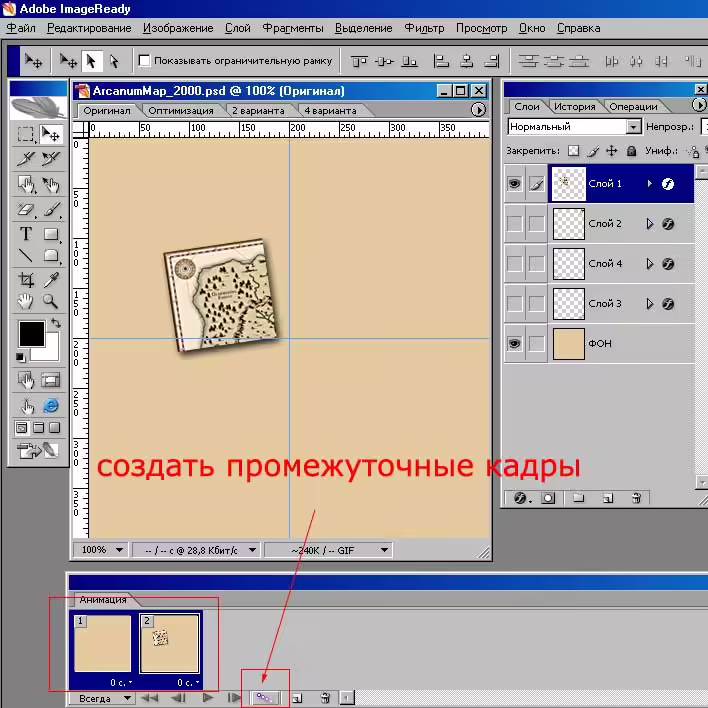708x708 pixels.
Task: Duplicate the current animation frame
Action: (x=297, y=698)
